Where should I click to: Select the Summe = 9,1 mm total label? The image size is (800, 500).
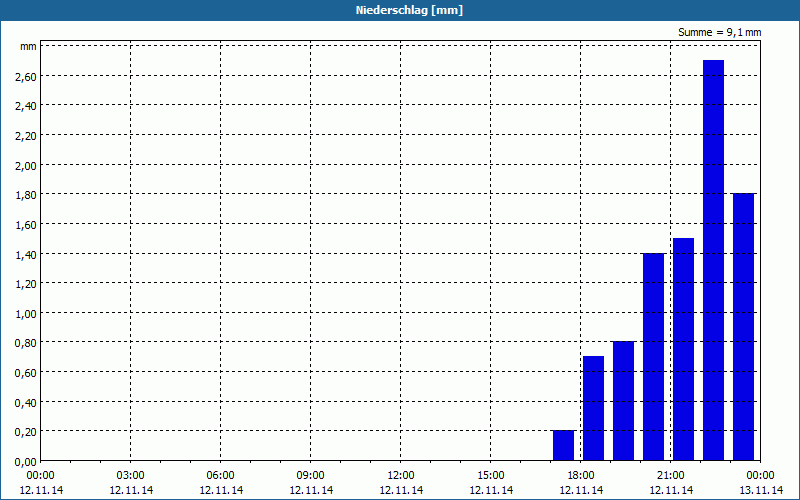(719, 32)
